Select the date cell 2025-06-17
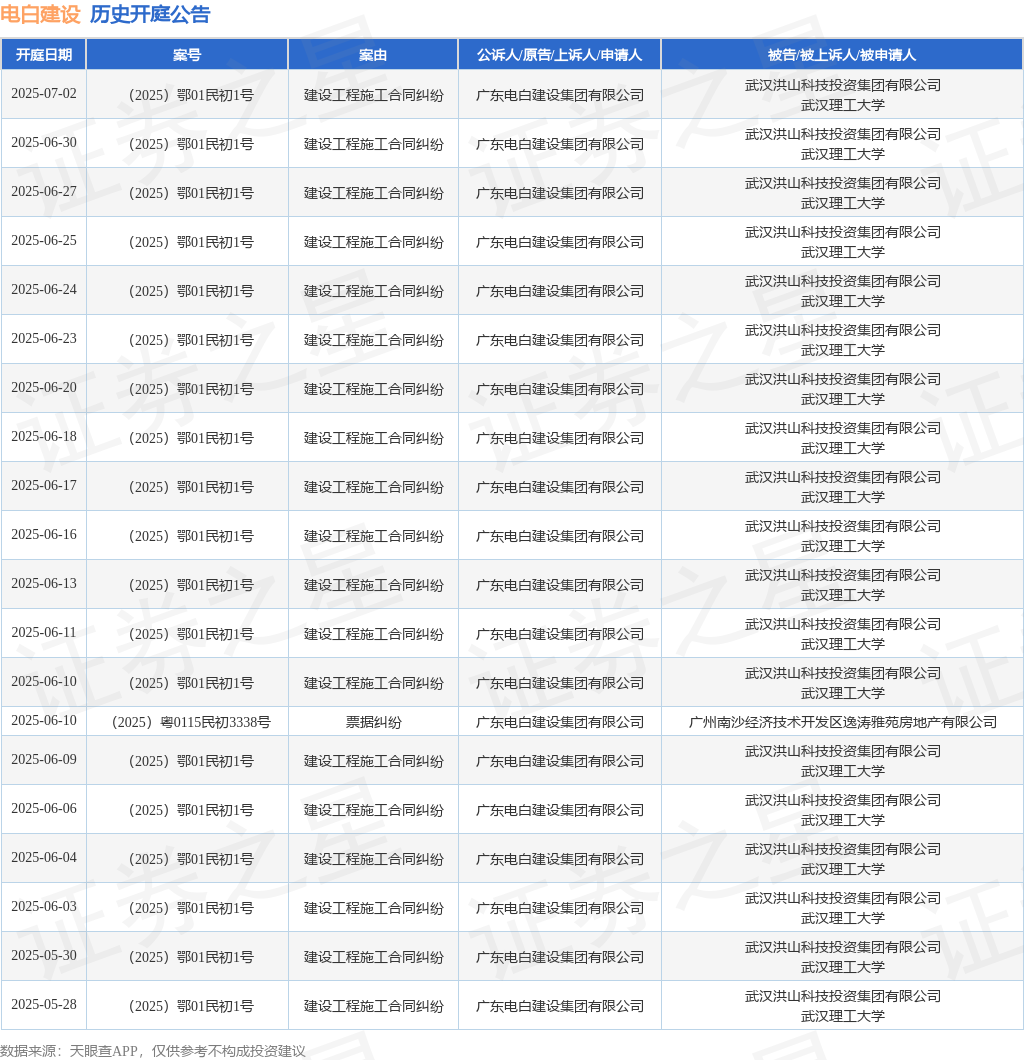 (x=44, y=485)
